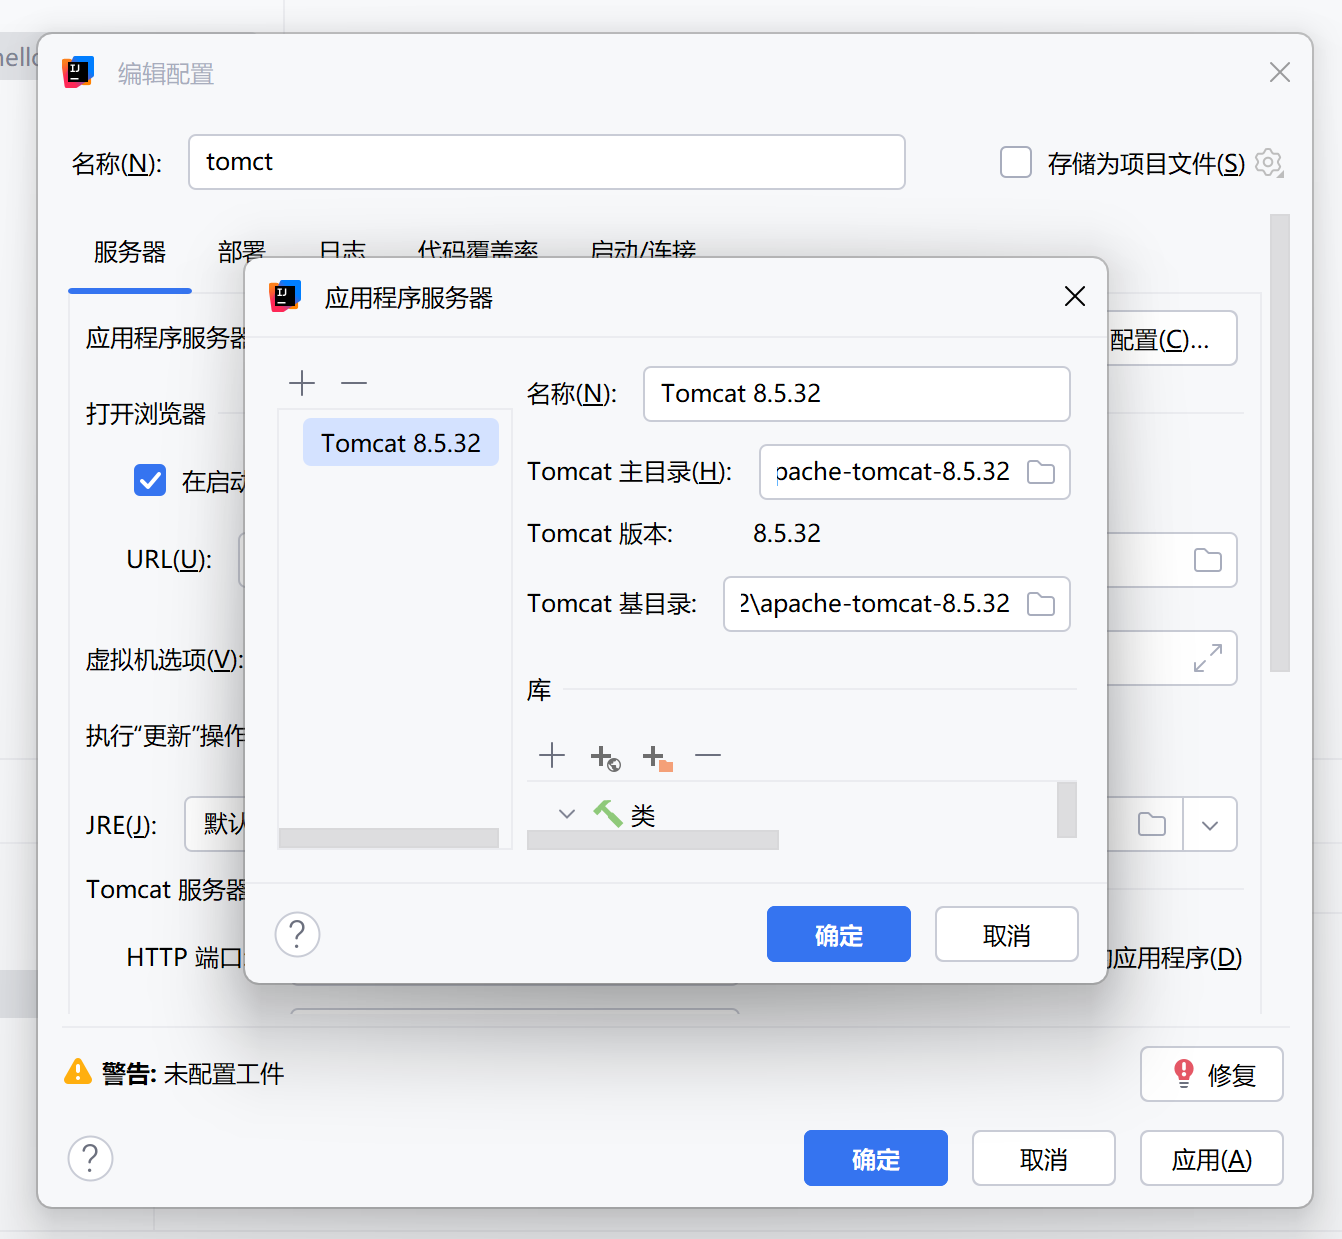Switch to the Server tab
Image resolution: width=1342 pixels, height=1239 pixels.
click(x=130, y=251)
